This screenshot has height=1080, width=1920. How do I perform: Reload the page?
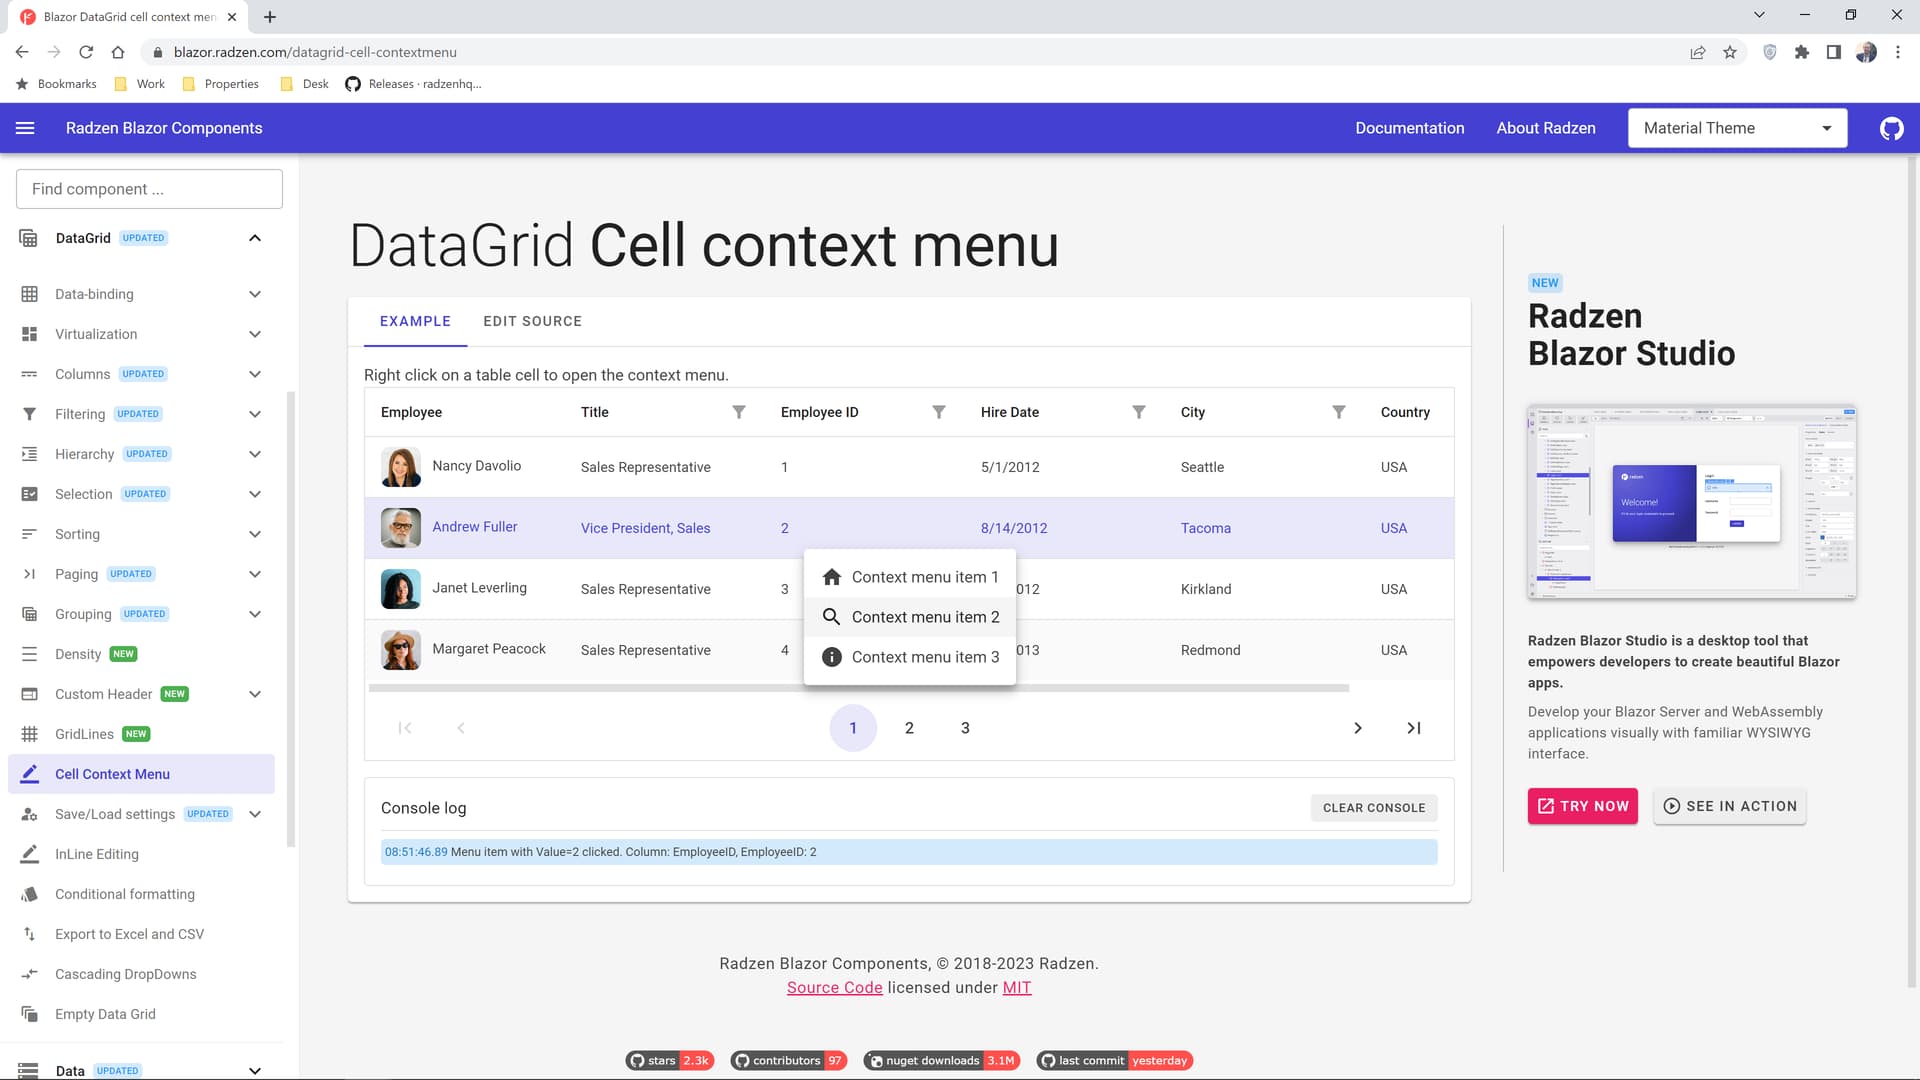86,52
